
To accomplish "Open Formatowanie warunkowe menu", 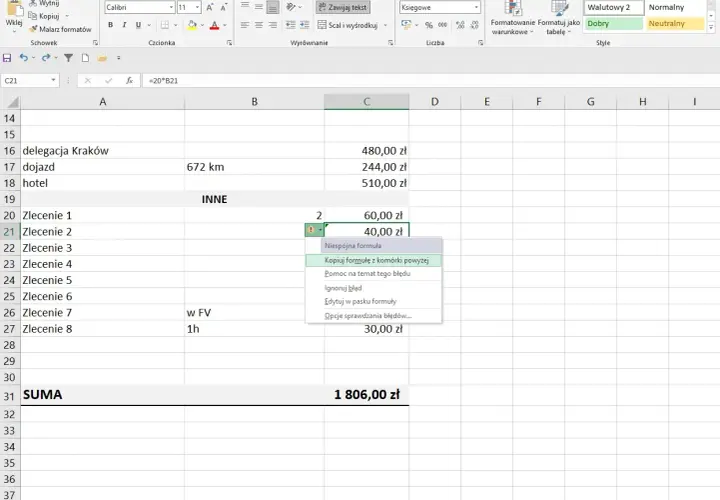I will [x=512, y=18].
